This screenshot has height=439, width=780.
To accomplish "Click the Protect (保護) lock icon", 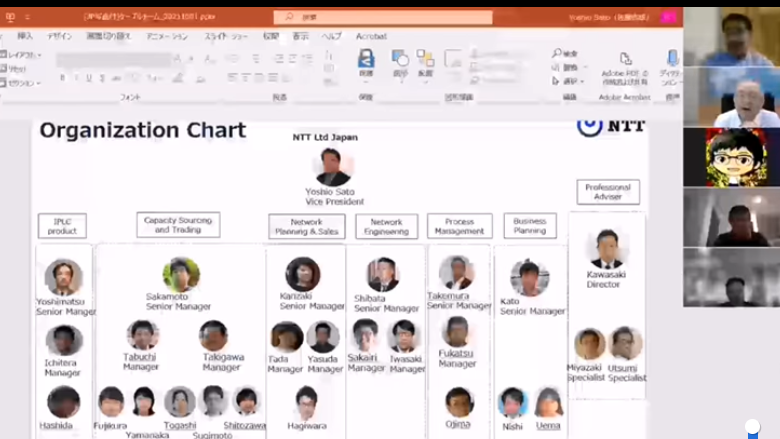I will (x=366, y=61).
